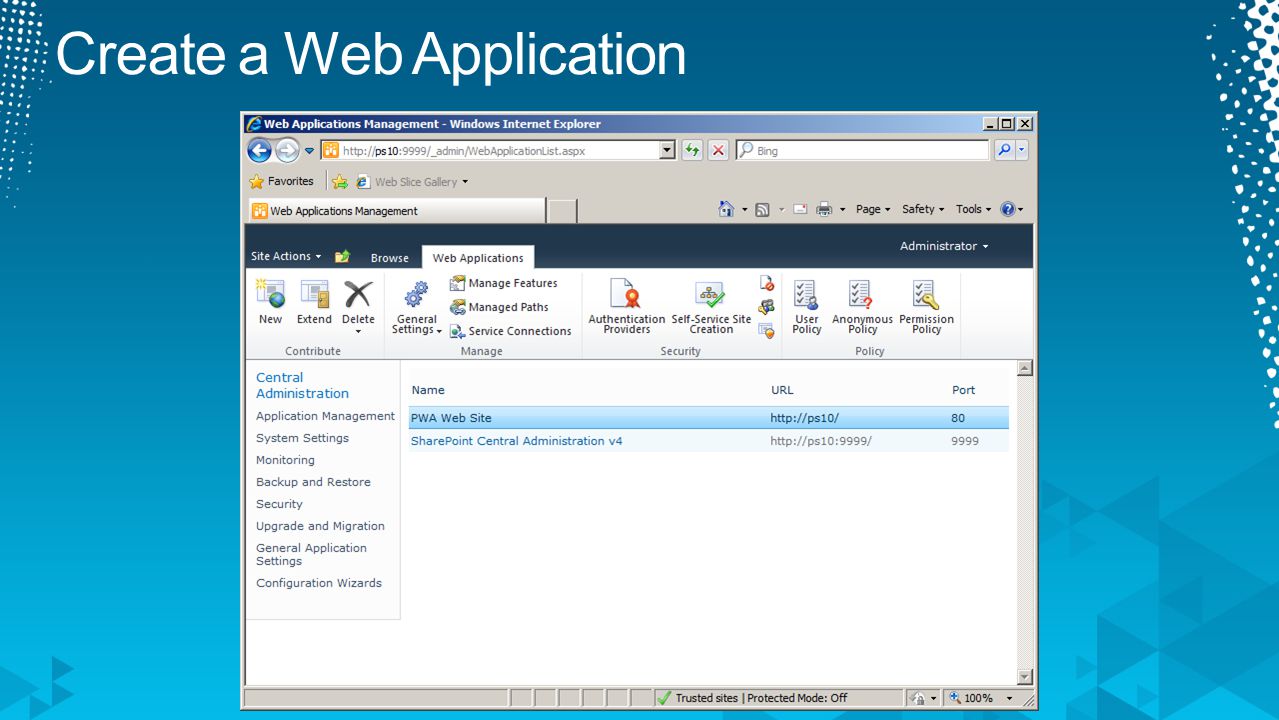The image size is (1279, 720).
Task: Open the Administrator user dropdown
Action: tap(944, 246)
